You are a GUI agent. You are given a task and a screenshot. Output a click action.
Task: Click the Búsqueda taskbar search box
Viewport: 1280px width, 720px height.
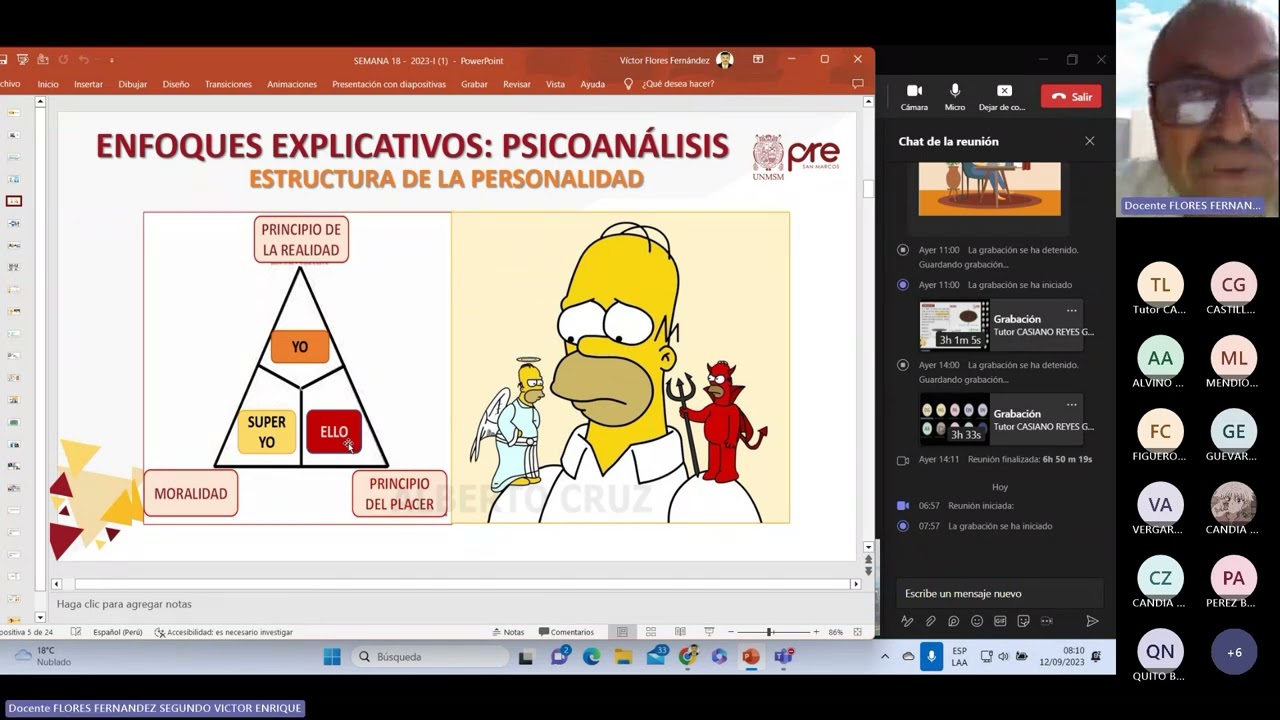432,657
